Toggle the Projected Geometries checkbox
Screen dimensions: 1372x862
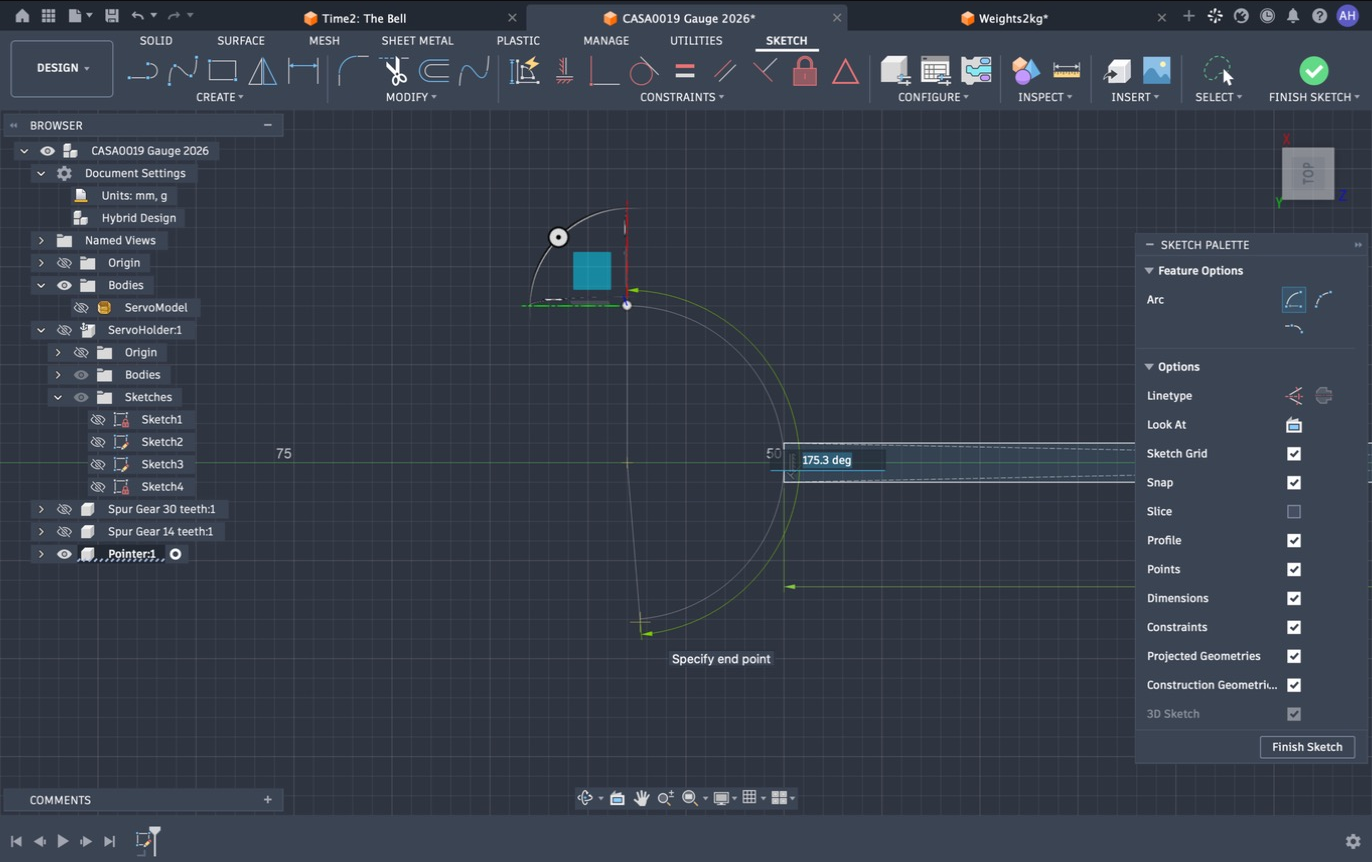click(1294, 657)
